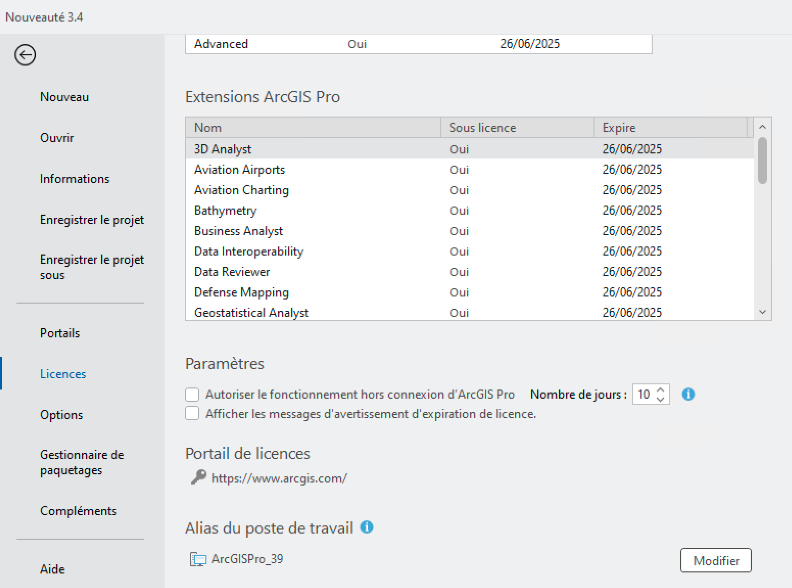The image size is (792, 588).
Task: Click the extensions list scroll up arrow
Action: [763, 127]
